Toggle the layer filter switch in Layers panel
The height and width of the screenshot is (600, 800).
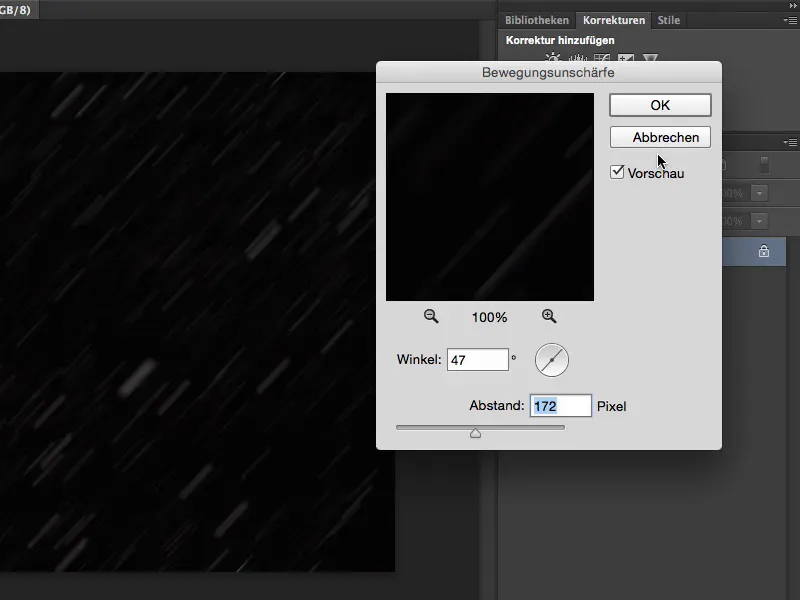coord(764,164)
